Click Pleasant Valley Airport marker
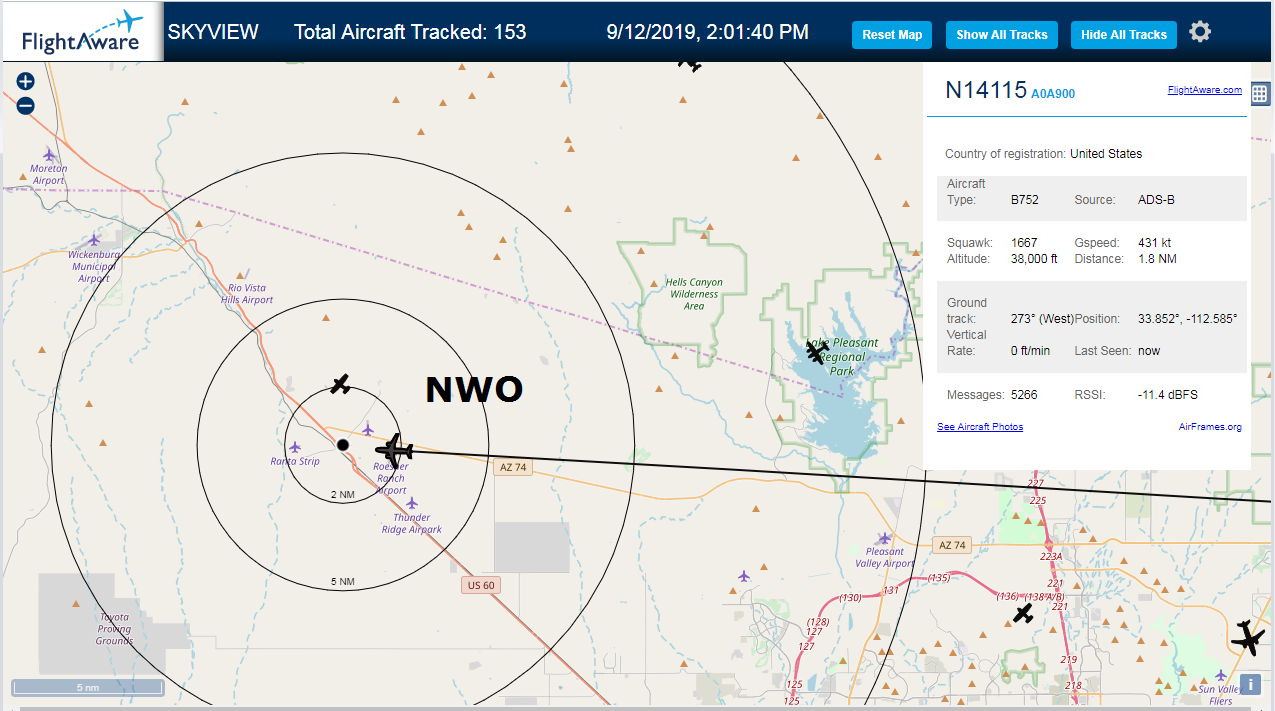Image resolution: width=1275 pixels, height=711 pixels. [x=883, y=538]
